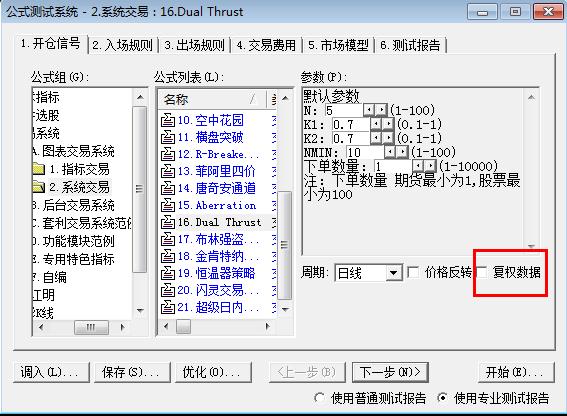Image resolution: width=567 pixels, height=416 pixels.
Task: Increase the NMIN parameter with right stepper arrow
Action: point(402,152)
